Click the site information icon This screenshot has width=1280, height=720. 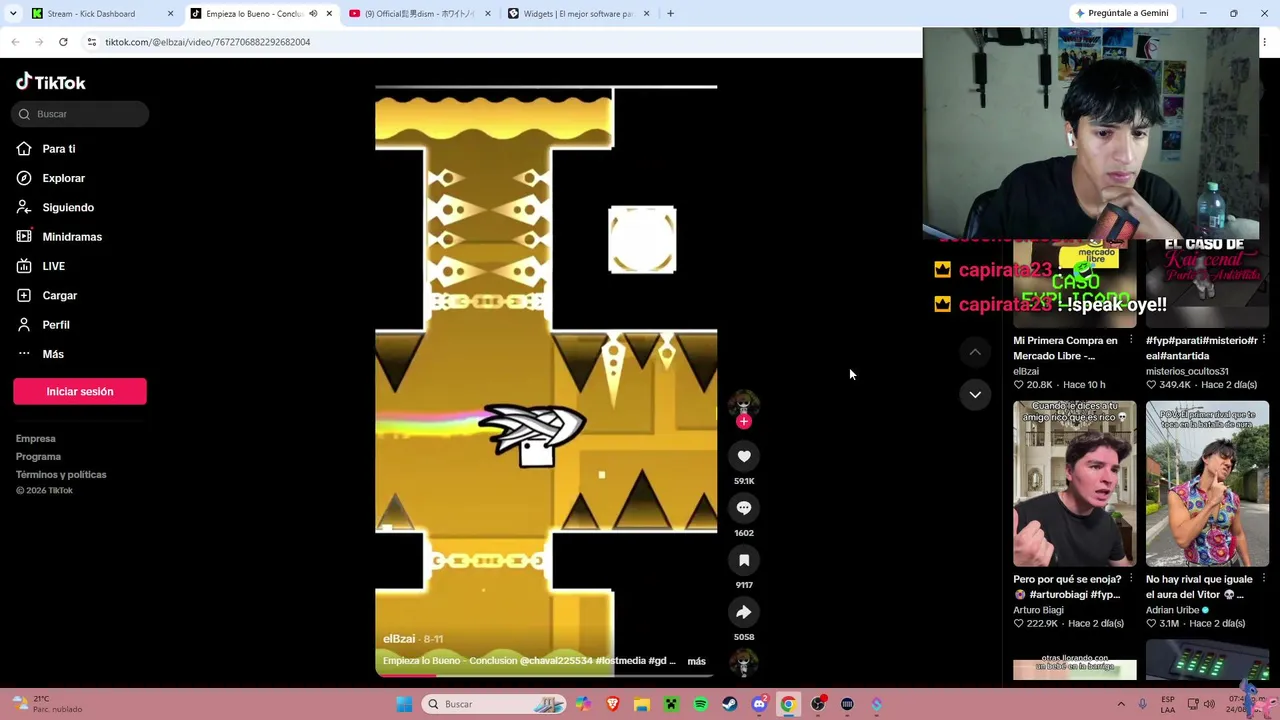point(91,42)
